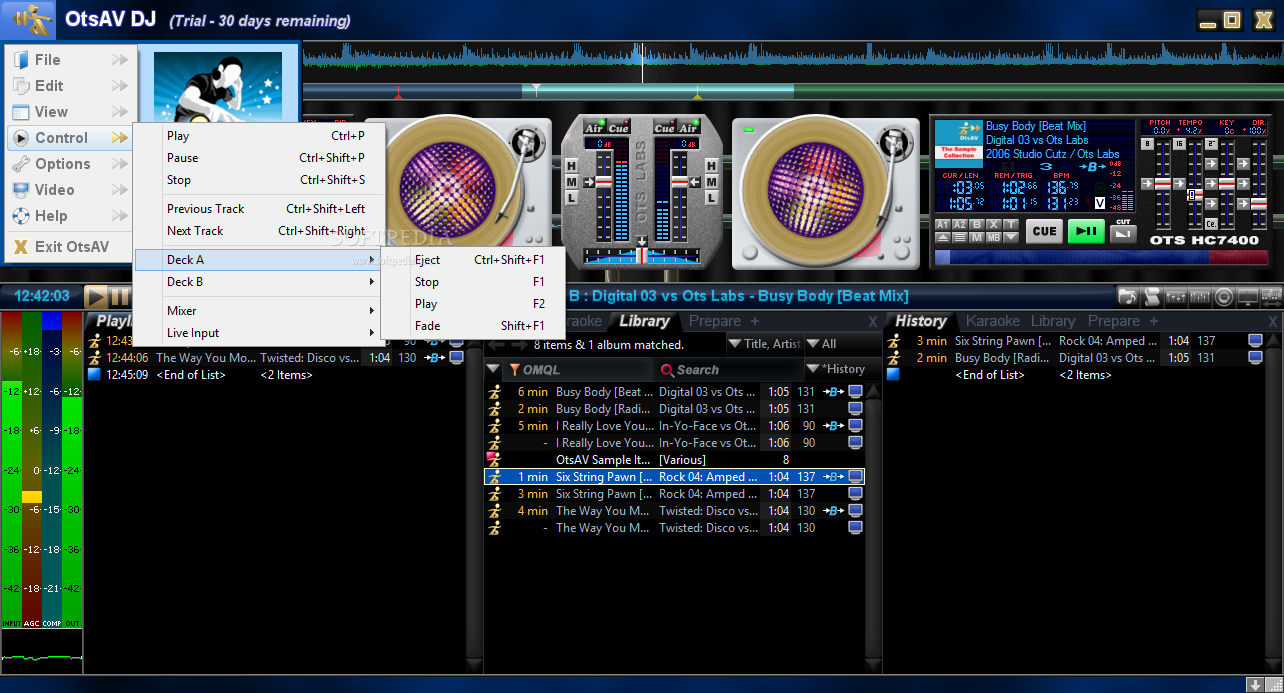Click the Deck B track progress bar
Image resolution: width=1284 pixels, height=693 pixels.
pyautogui.click(x=1101, y=257)
